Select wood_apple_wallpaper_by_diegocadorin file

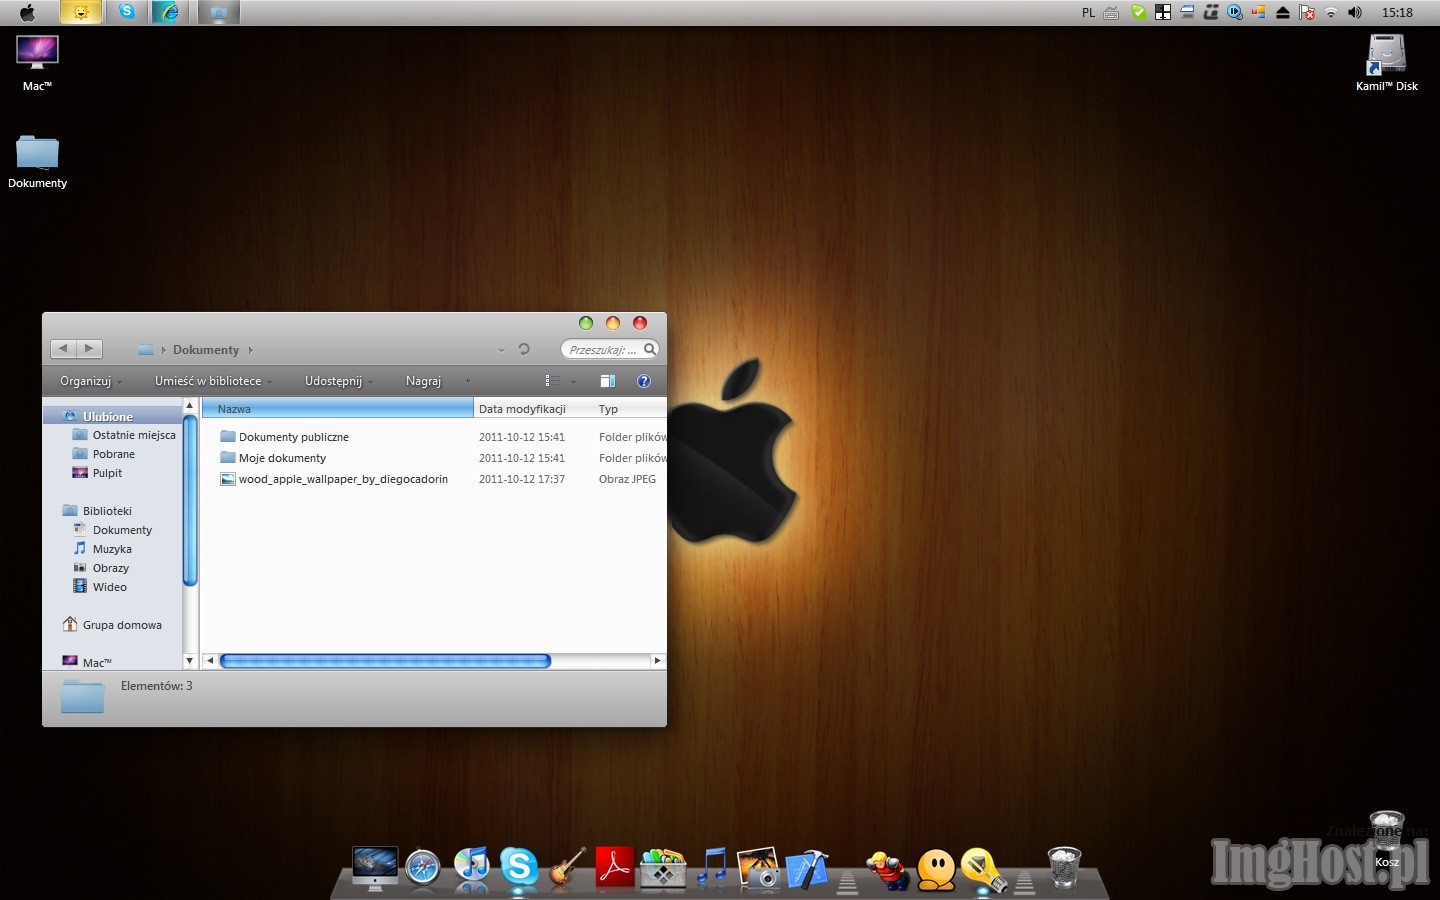(x=343, y=479)
